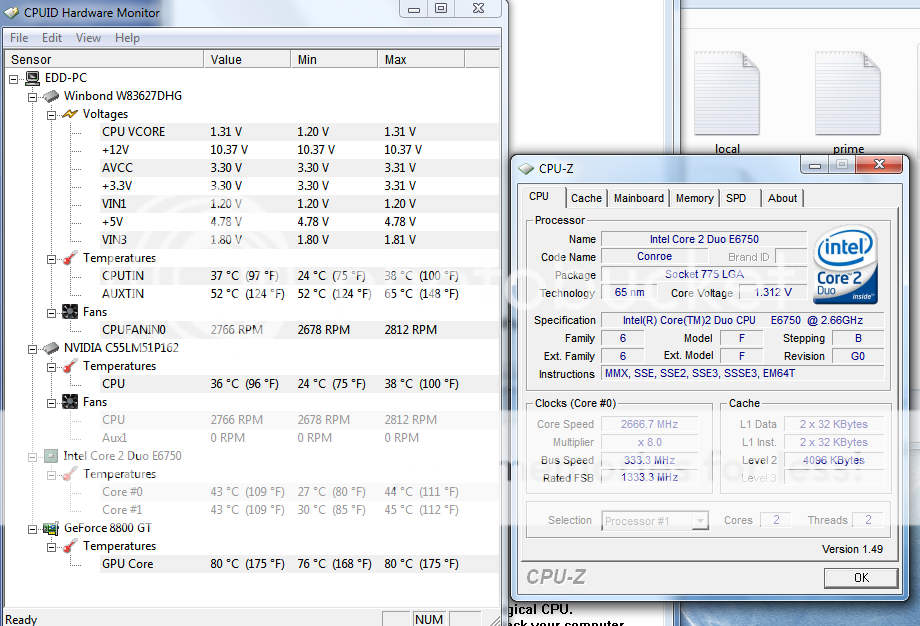This screenshot has height=626, width=920.
Task: Click the EDD-PC computer icon
Action: [32, 78]
